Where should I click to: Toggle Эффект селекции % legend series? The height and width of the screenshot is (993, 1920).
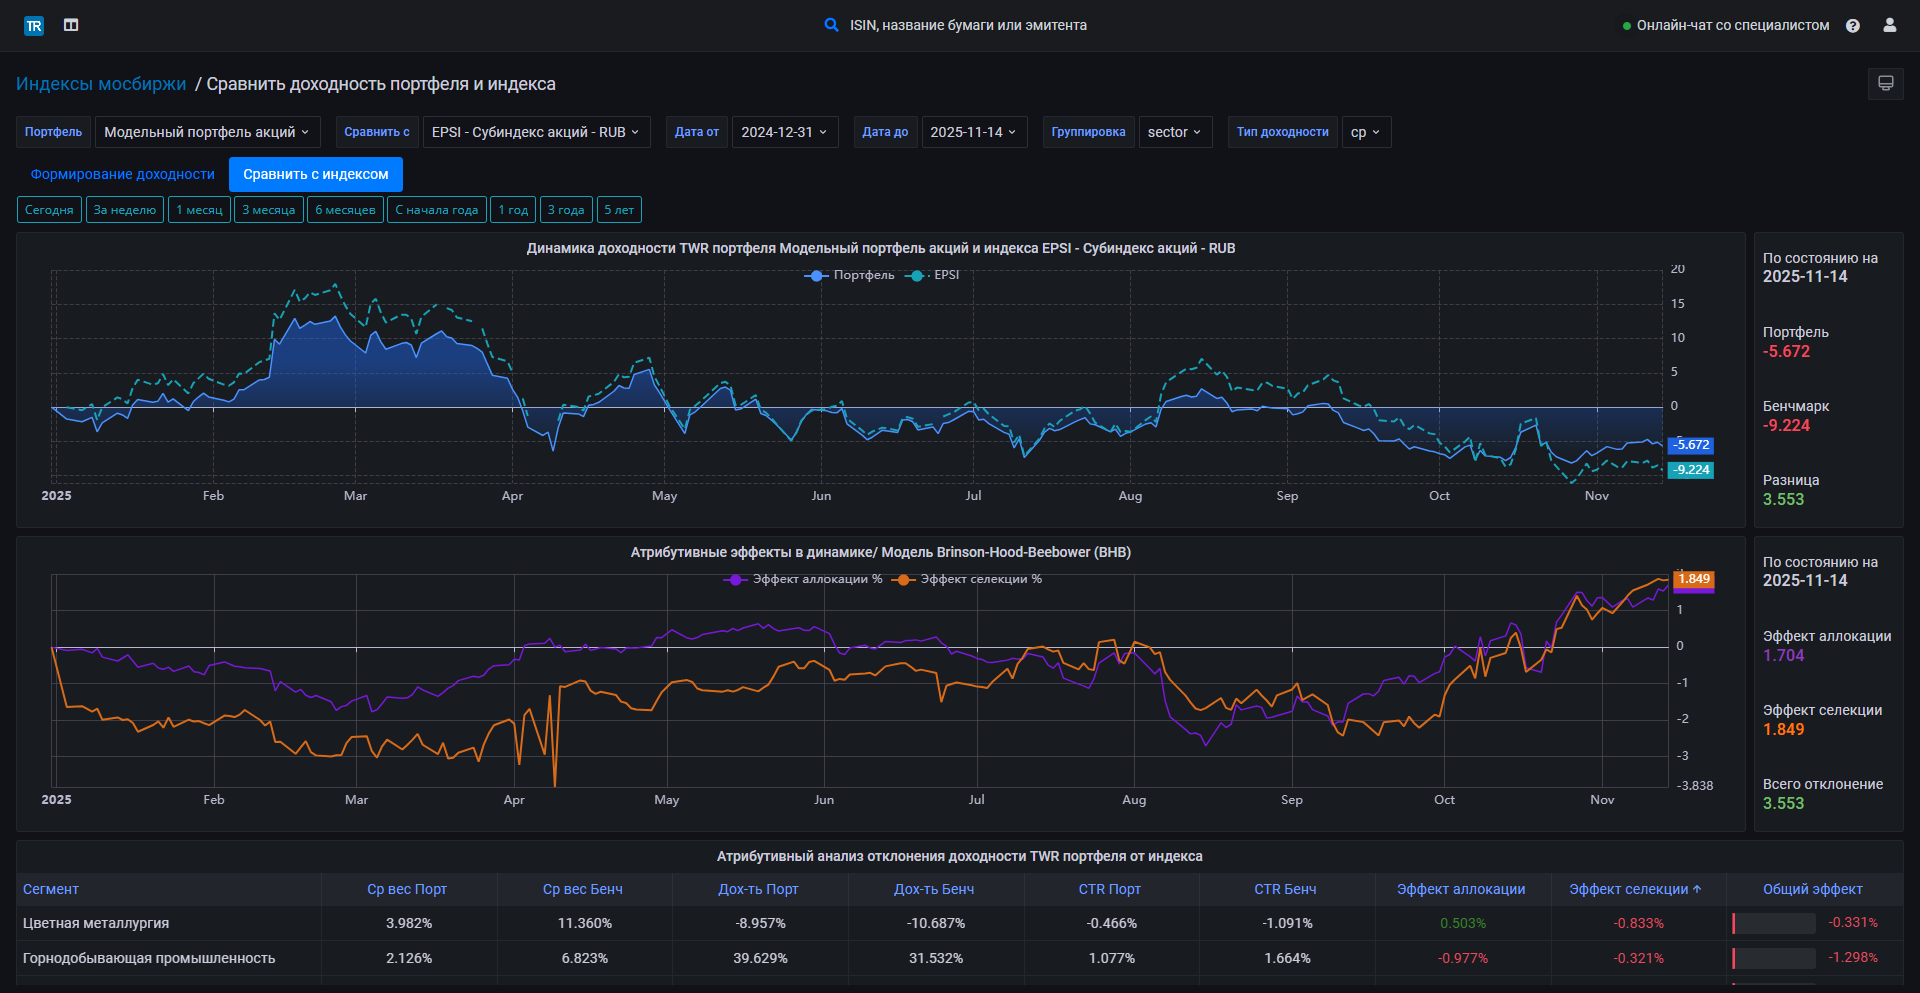click(x=968, y=579)
